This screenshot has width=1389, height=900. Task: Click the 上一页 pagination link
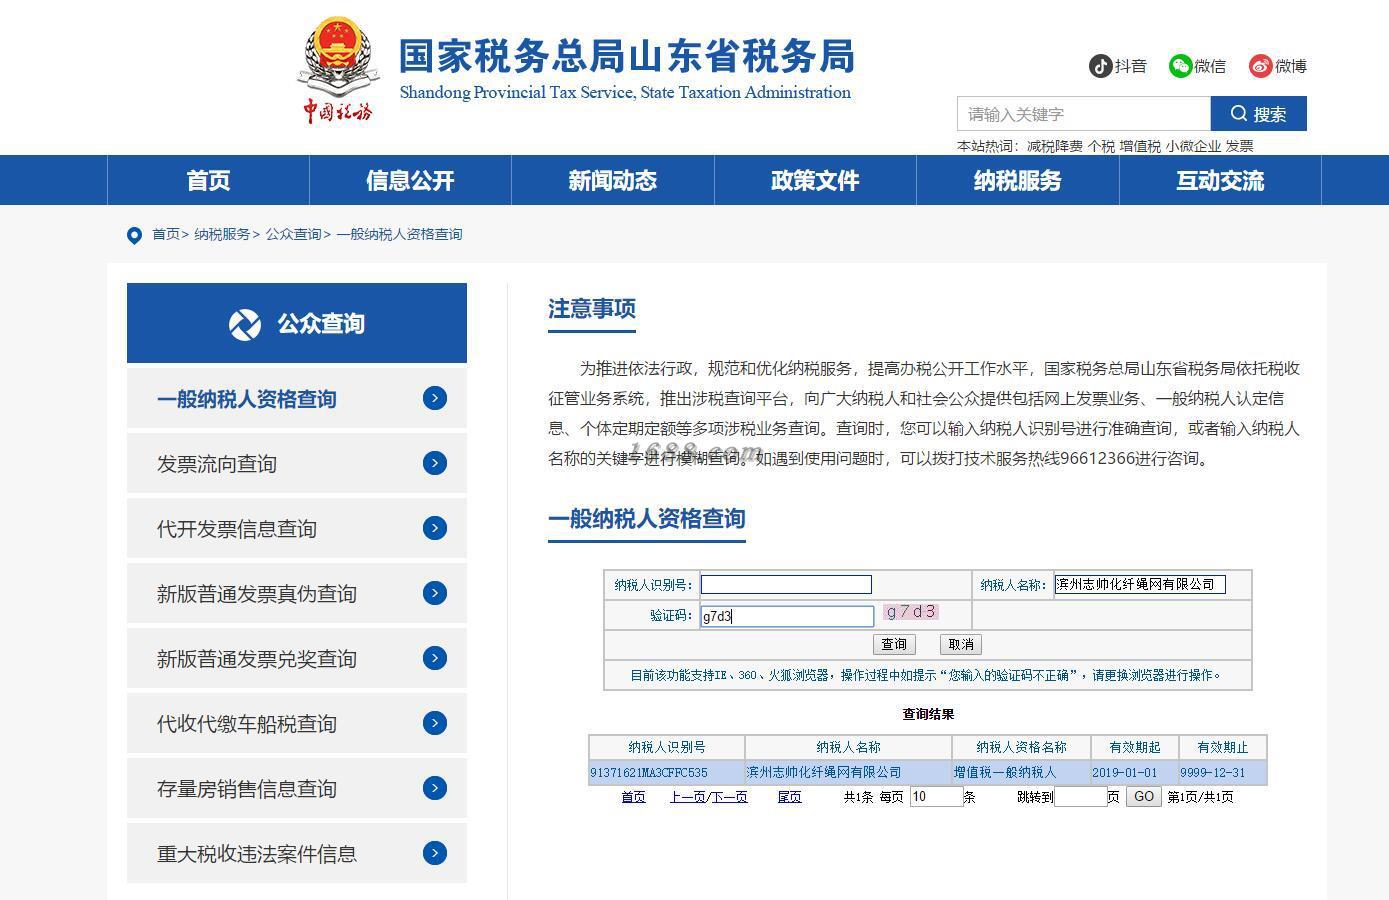688,797
